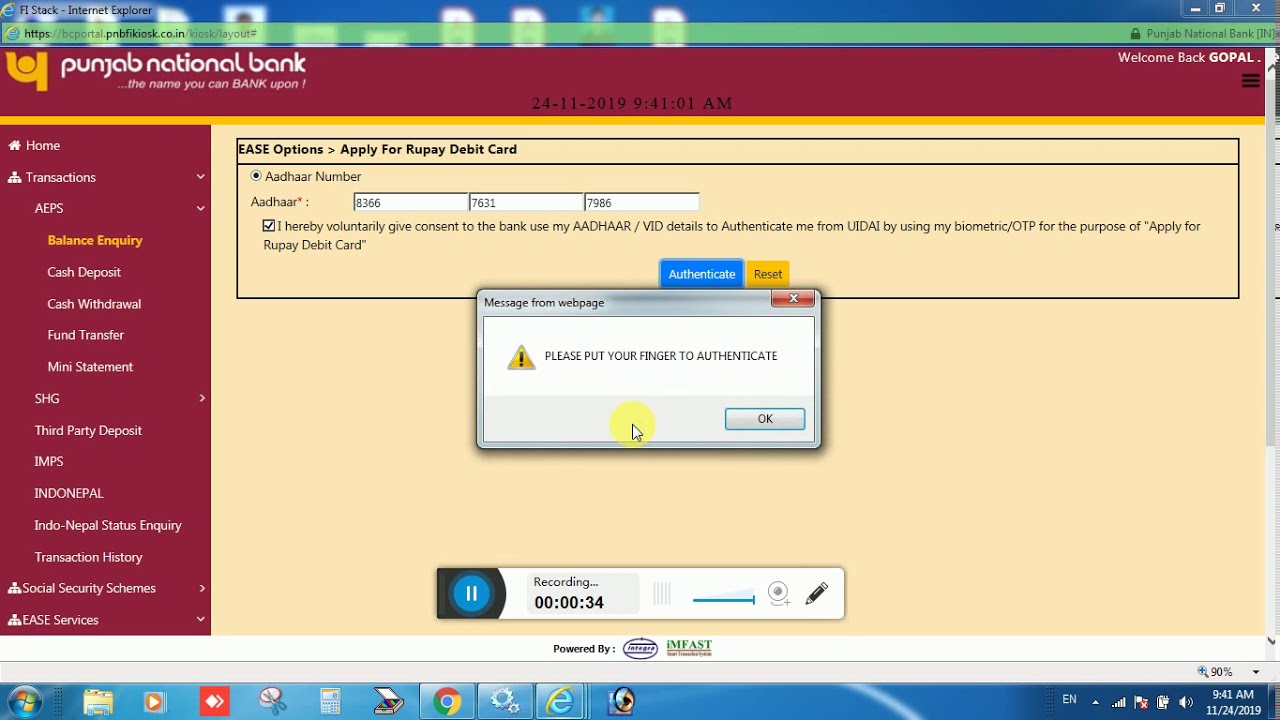The height and width of the screenshot is (720, 1280).
Task: Collapse the EASE Services section
Action: point(105,620)
